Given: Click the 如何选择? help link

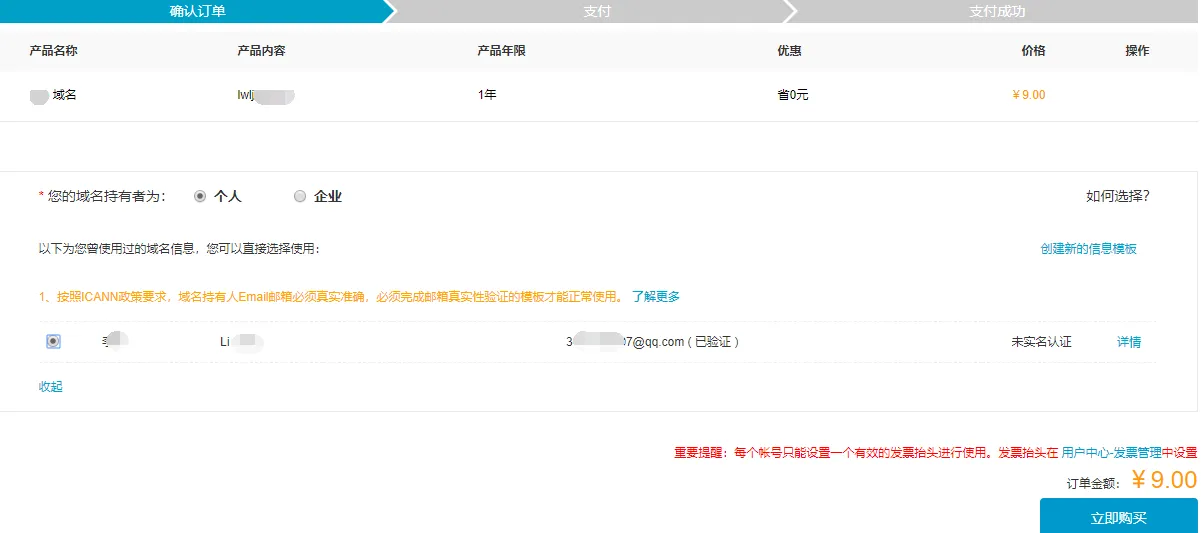Looking at the screenshot, I should point(1117,196).
